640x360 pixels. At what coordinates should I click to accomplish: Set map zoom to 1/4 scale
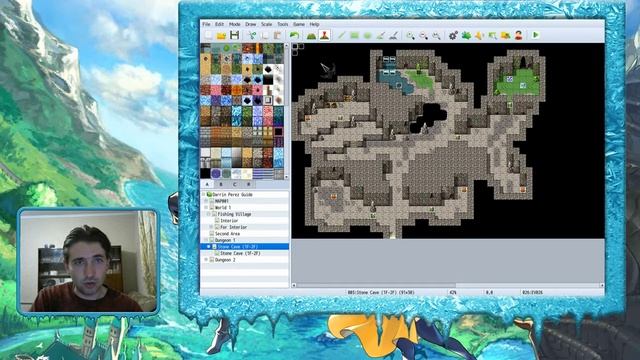[x=436, y=36]
